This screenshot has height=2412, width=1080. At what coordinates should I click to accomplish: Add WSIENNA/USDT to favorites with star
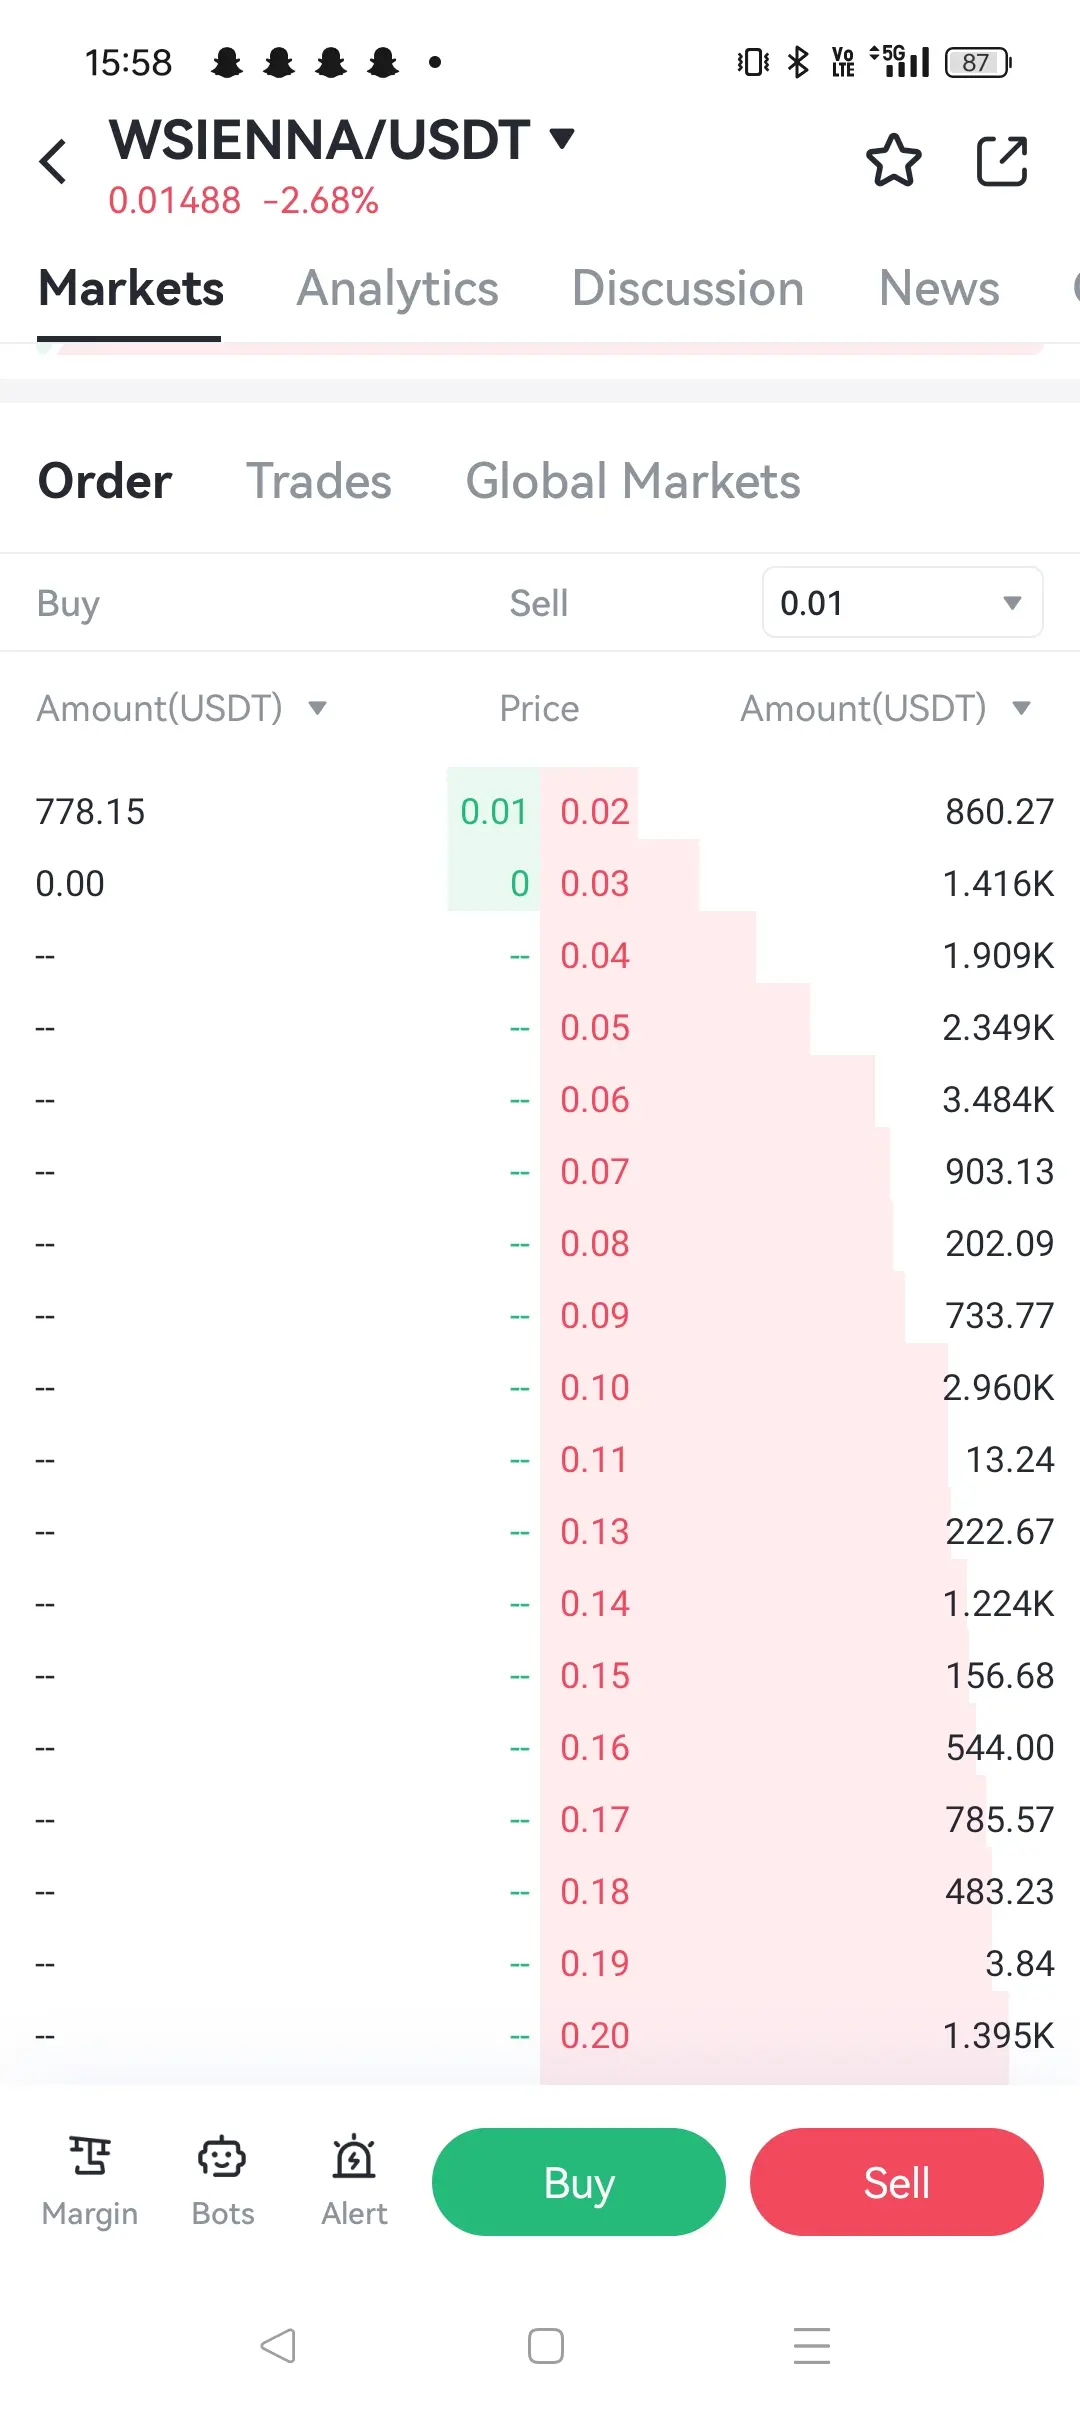click(x=893, y=161)
